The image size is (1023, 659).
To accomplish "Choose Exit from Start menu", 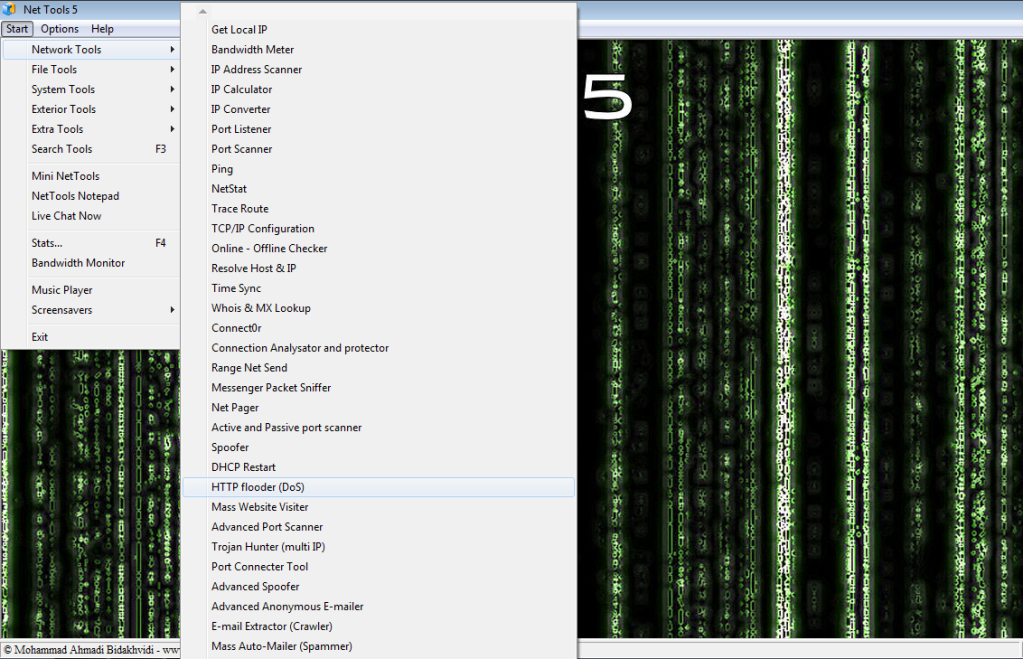I will (x=91, y=337).
